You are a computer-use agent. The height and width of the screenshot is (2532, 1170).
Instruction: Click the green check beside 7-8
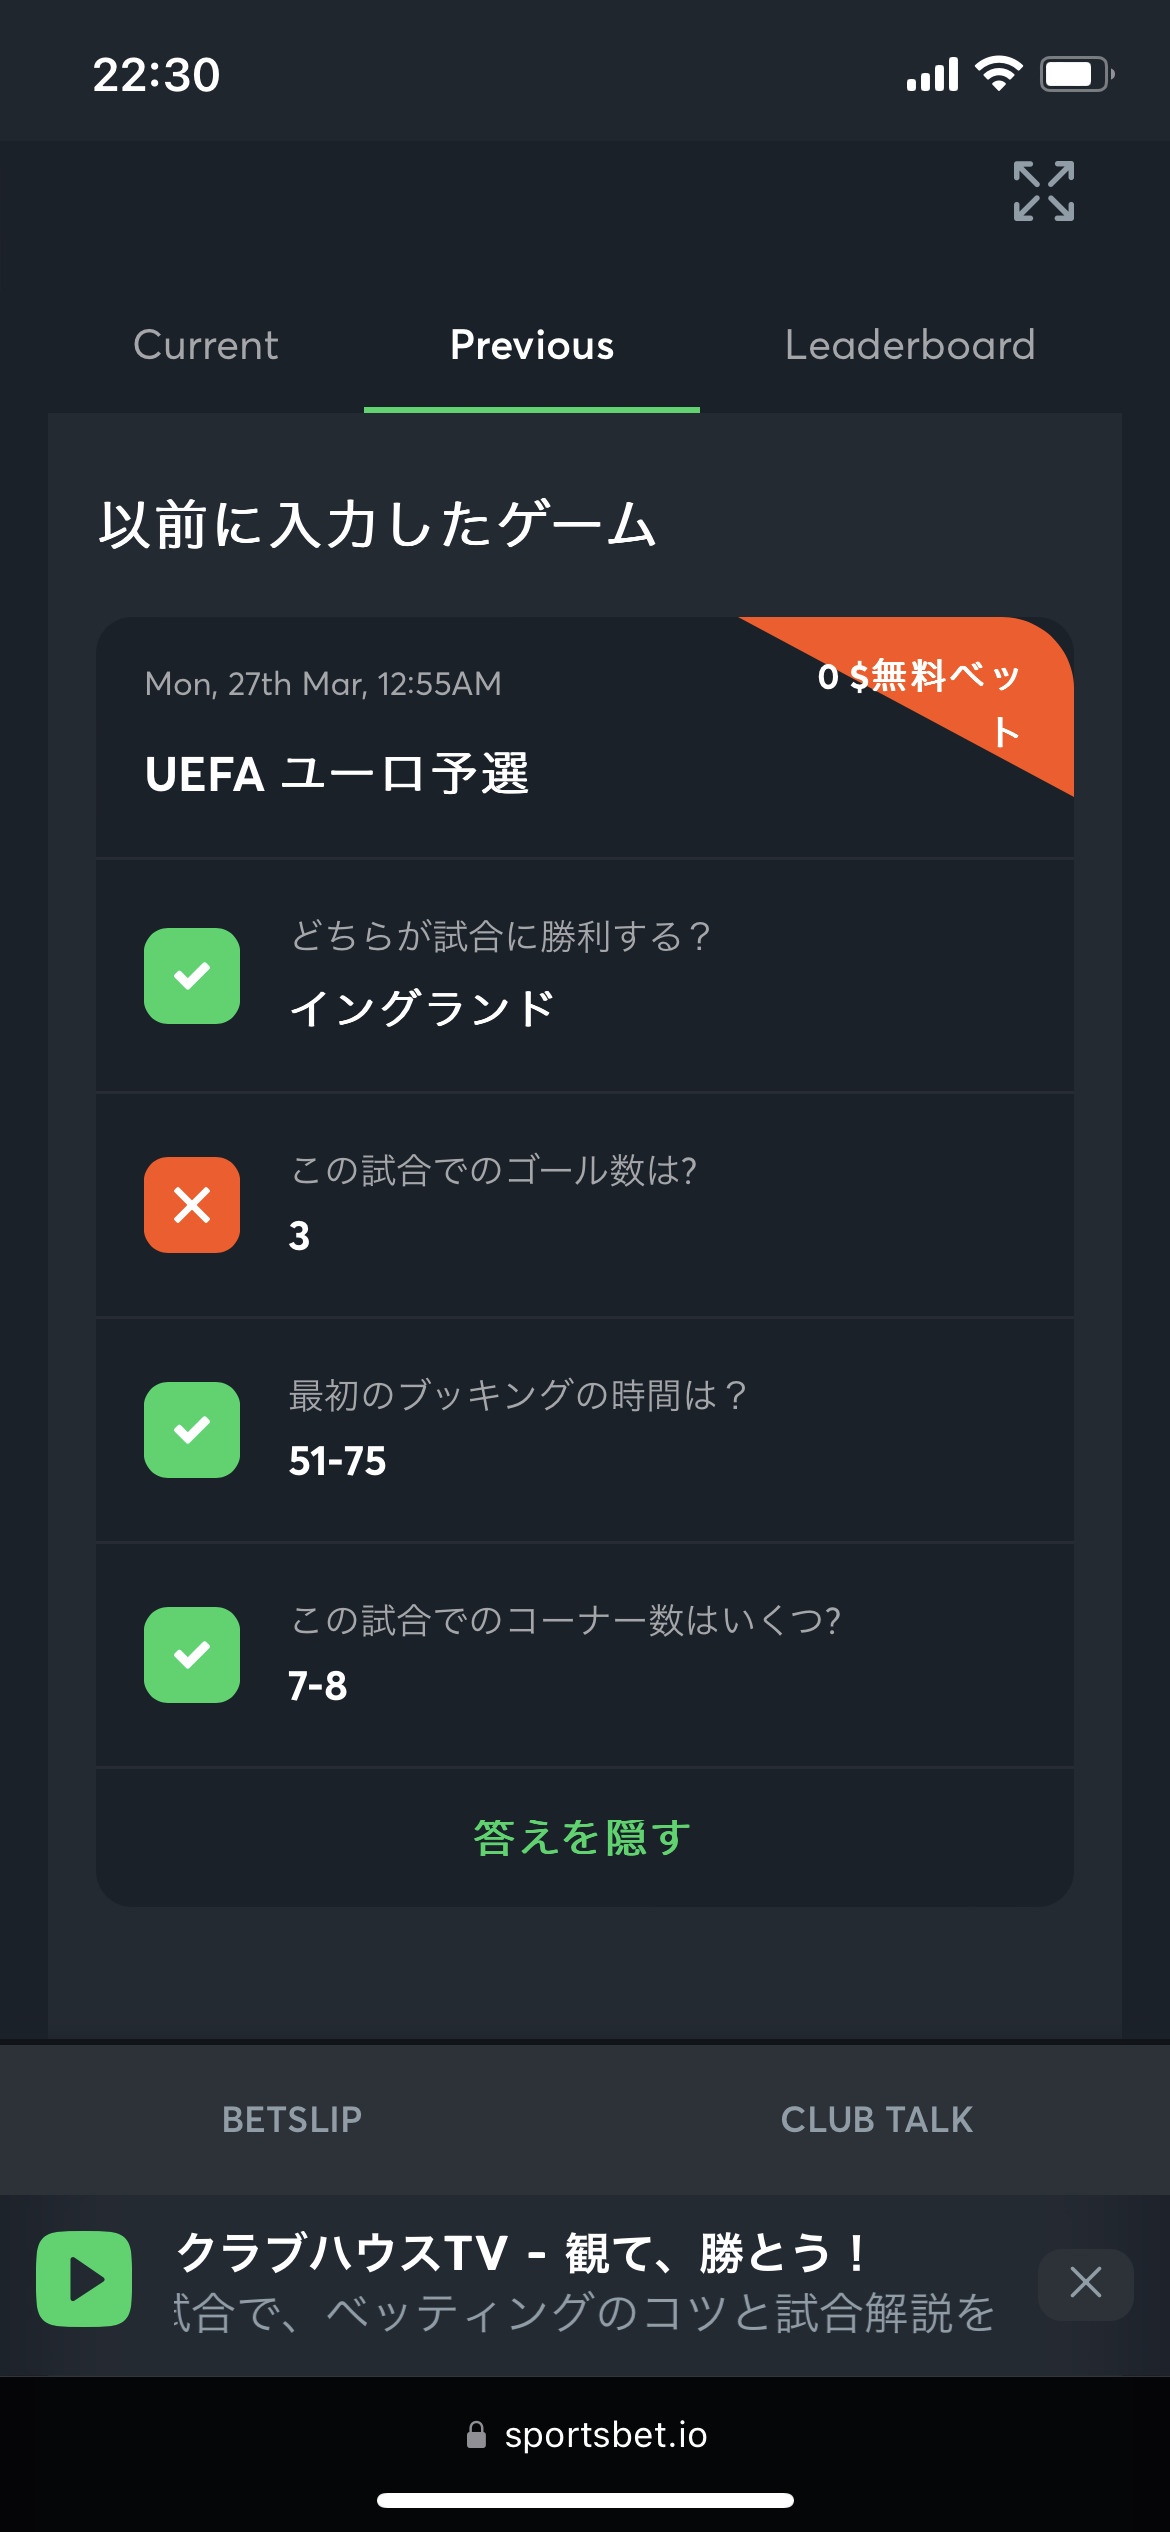pyautogui.click(x=192, y=1655)
